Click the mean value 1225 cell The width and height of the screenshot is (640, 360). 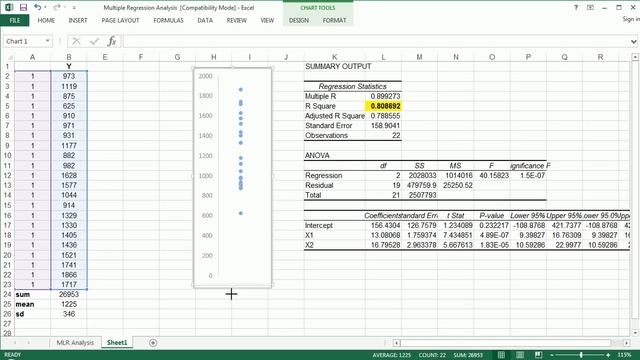click(x=69, y=304)
